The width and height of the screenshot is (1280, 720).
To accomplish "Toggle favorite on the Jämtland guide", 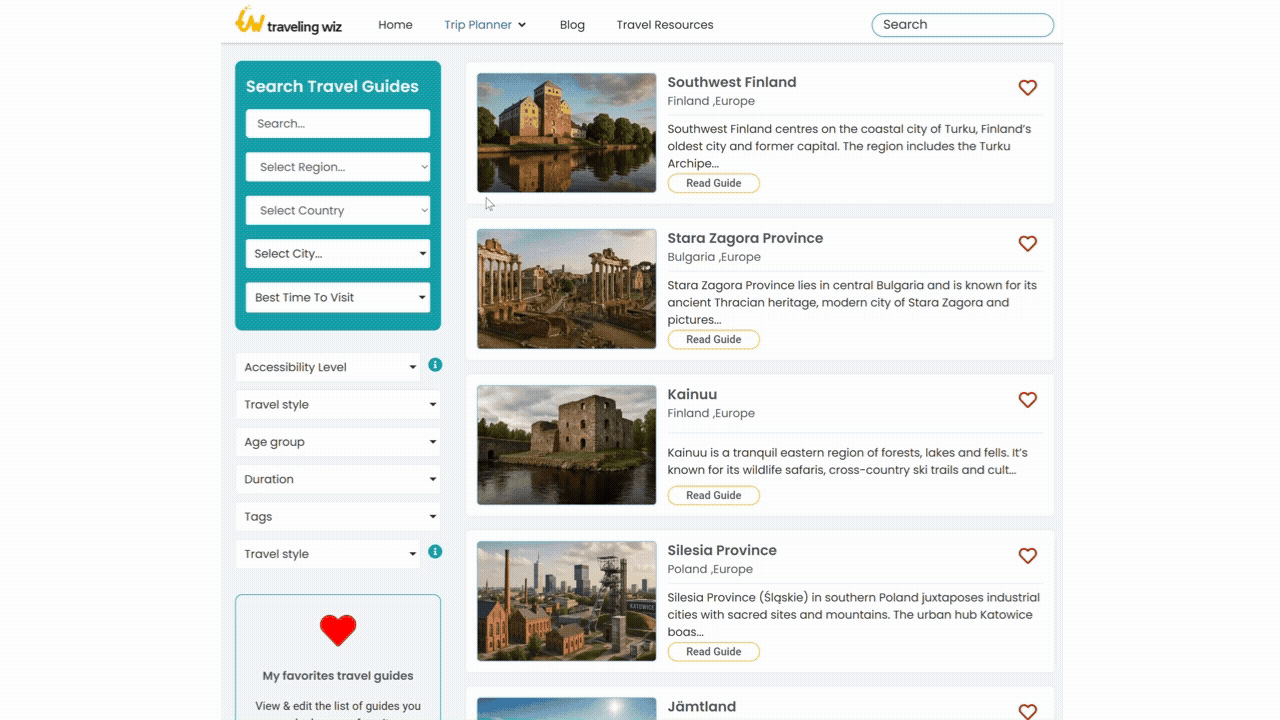I will [x=1027, y=711].
